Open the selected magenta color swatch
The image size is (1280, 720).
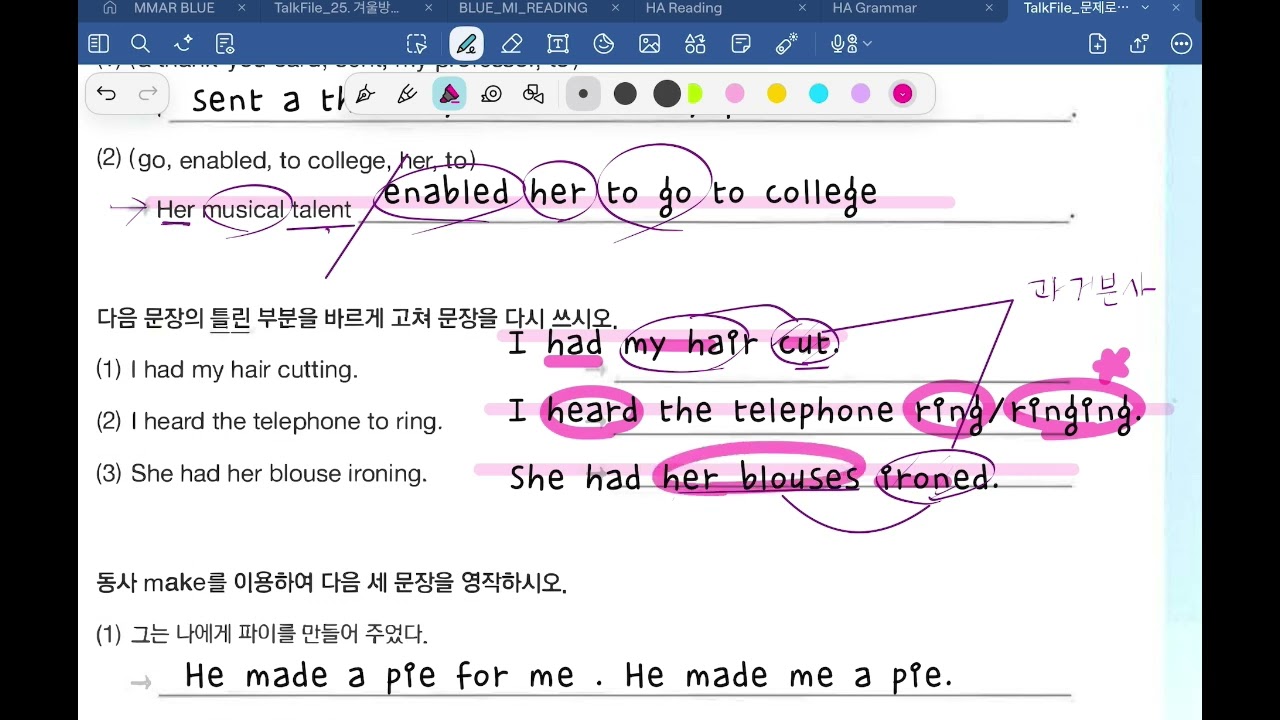coord(903,94)
